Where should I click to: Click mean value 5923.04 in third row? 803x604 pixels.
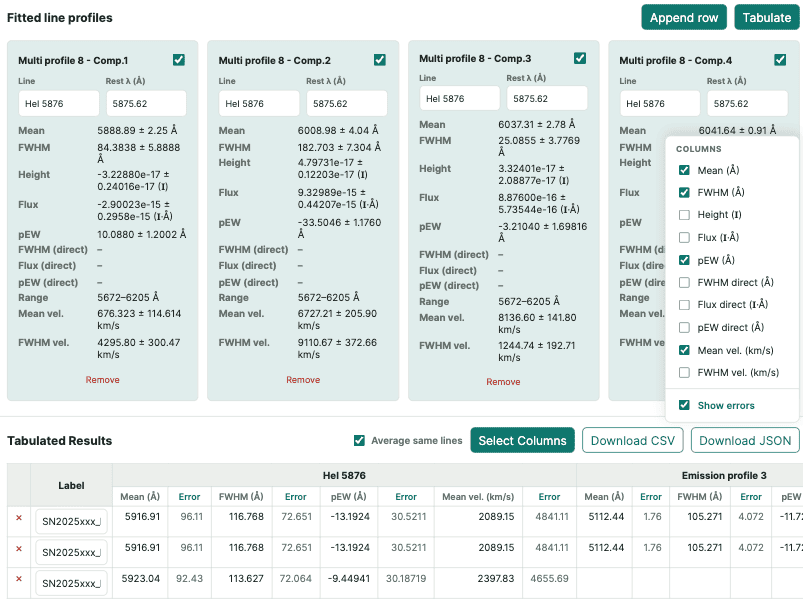[140, 578]
